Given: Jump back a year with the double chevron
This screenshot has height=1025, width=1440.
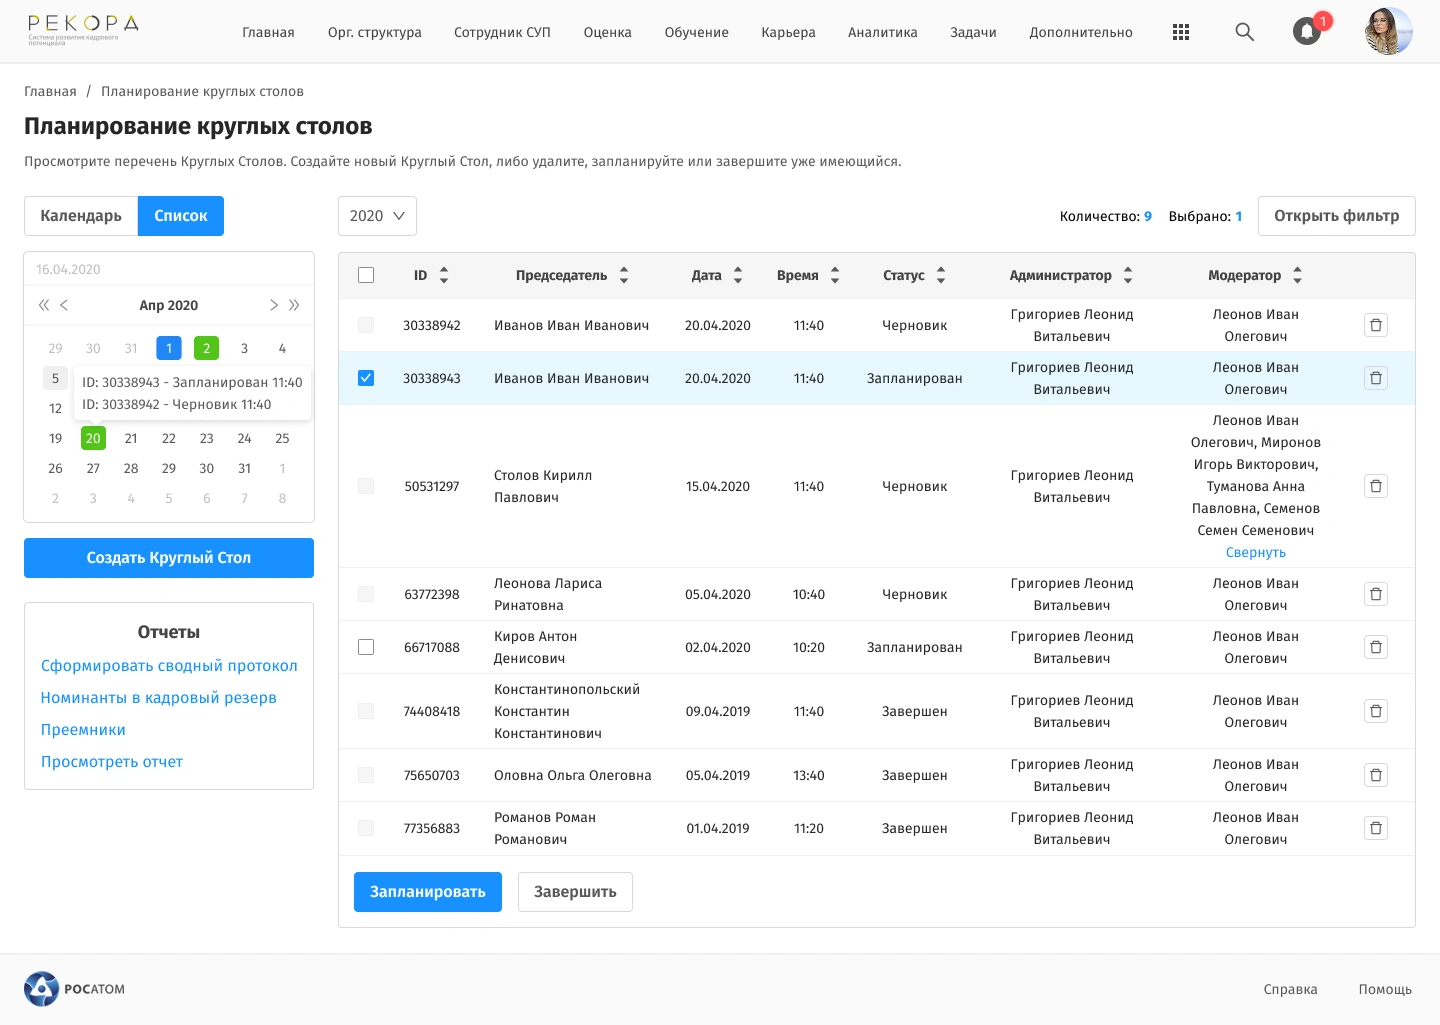Looking at the screenshot, I should pos(43,305).
